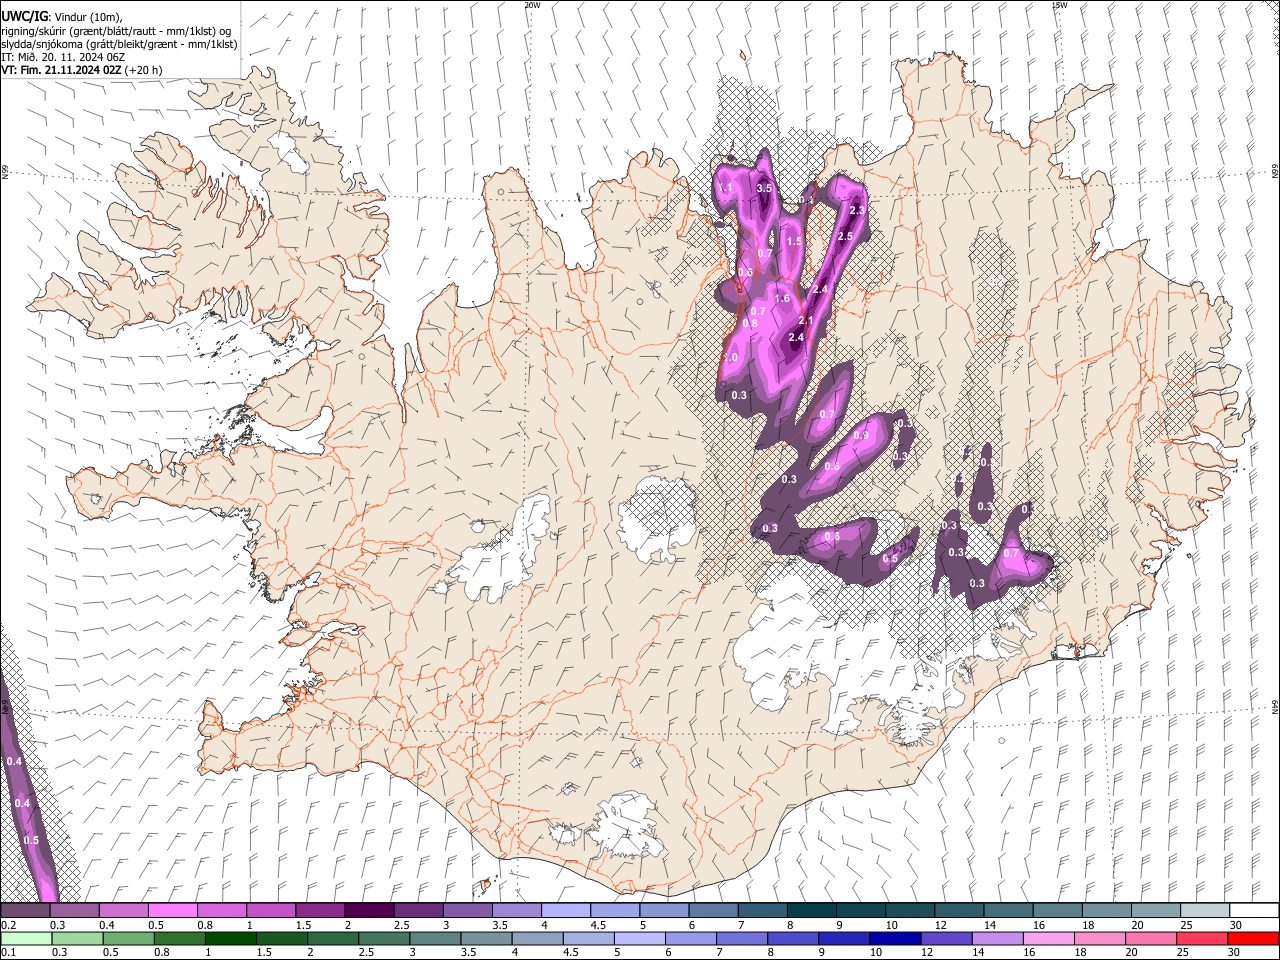
Task: Select upper legend swatch between 8 and 9
Action: (x=811, y=910)
